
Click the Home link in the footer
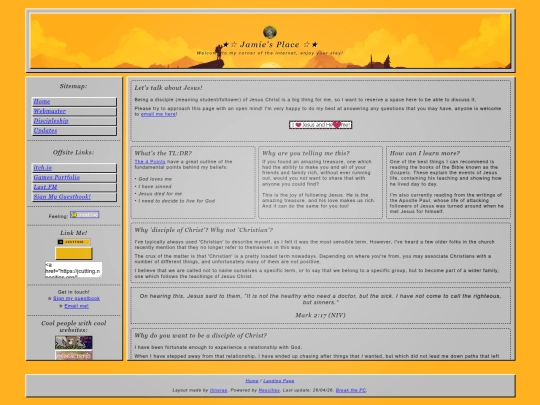pos(252,381)
